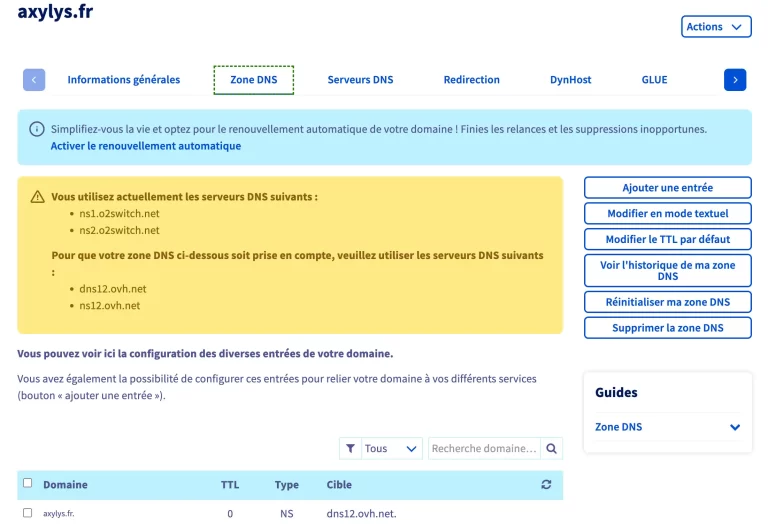Click the dns12.ovh.net. target cell
The image size is (768, 525).
pos(361,514)
